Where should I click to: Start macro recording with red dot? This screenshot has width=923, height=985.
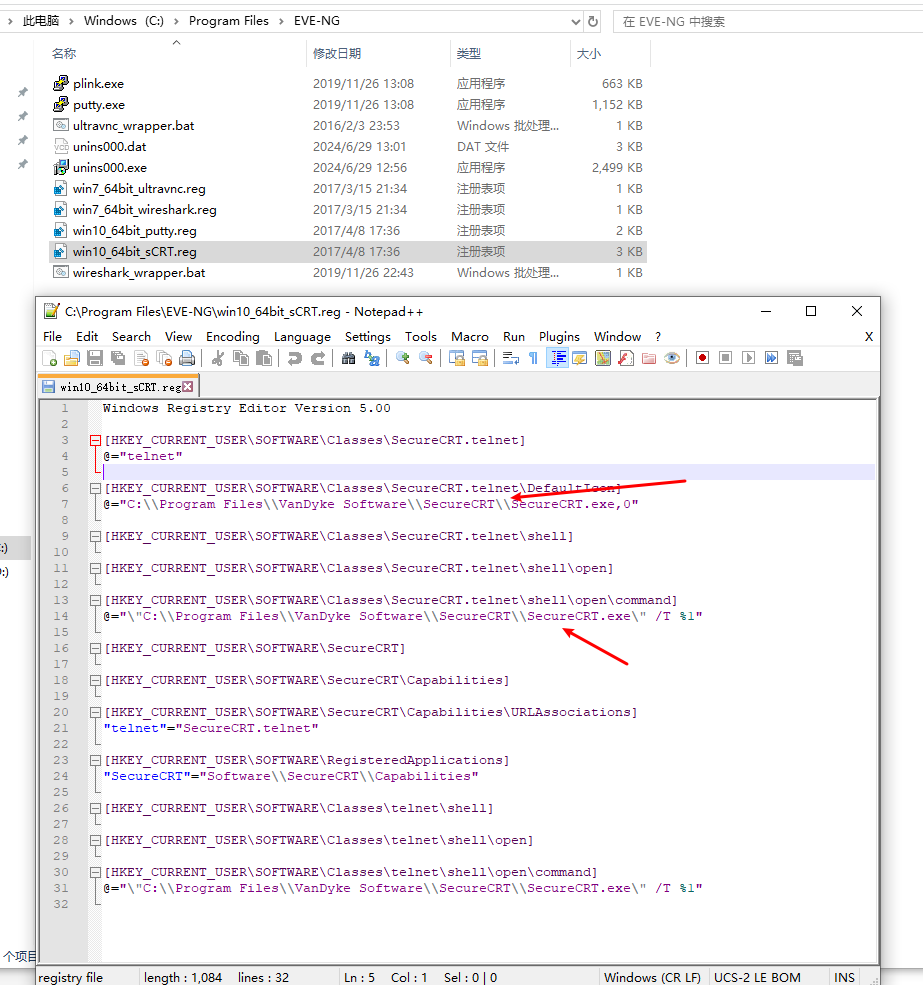702,358
